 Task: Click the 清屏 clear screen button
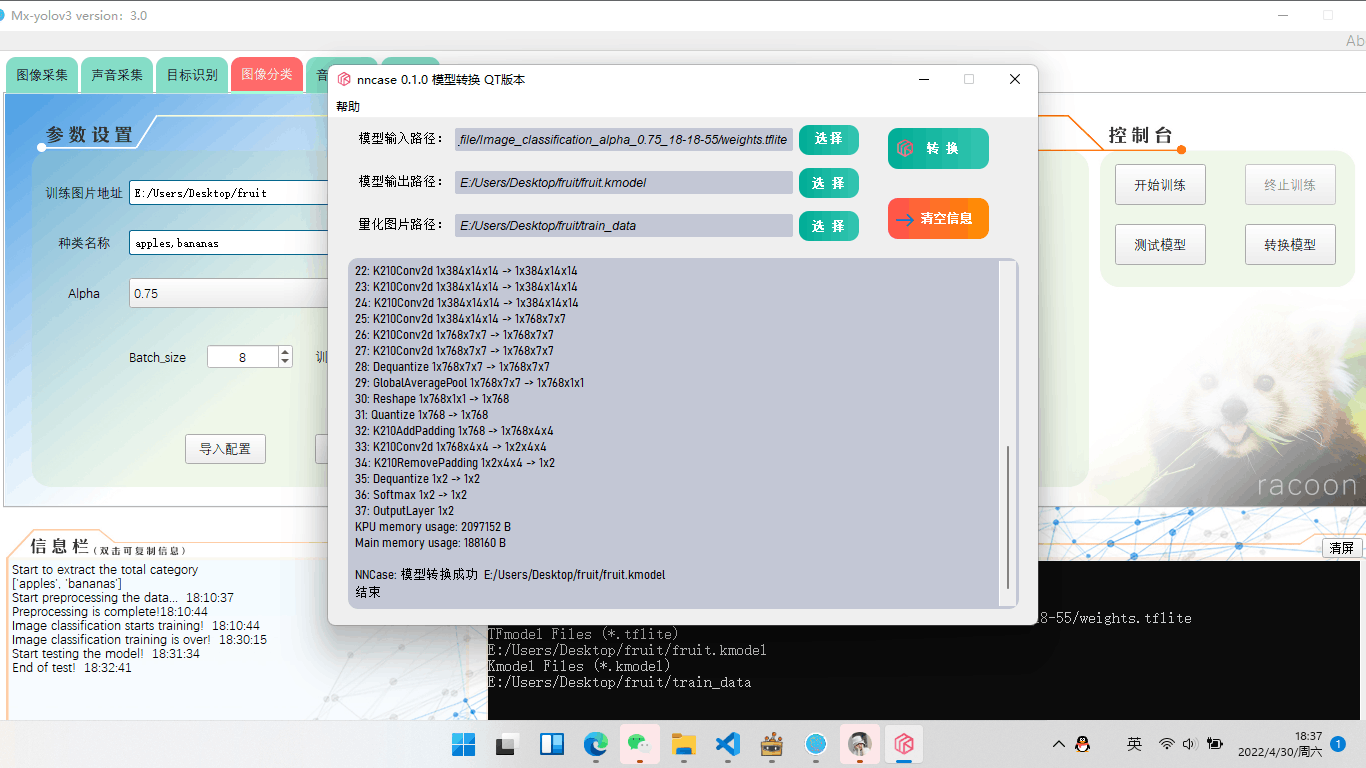[x=1341, y=547]
